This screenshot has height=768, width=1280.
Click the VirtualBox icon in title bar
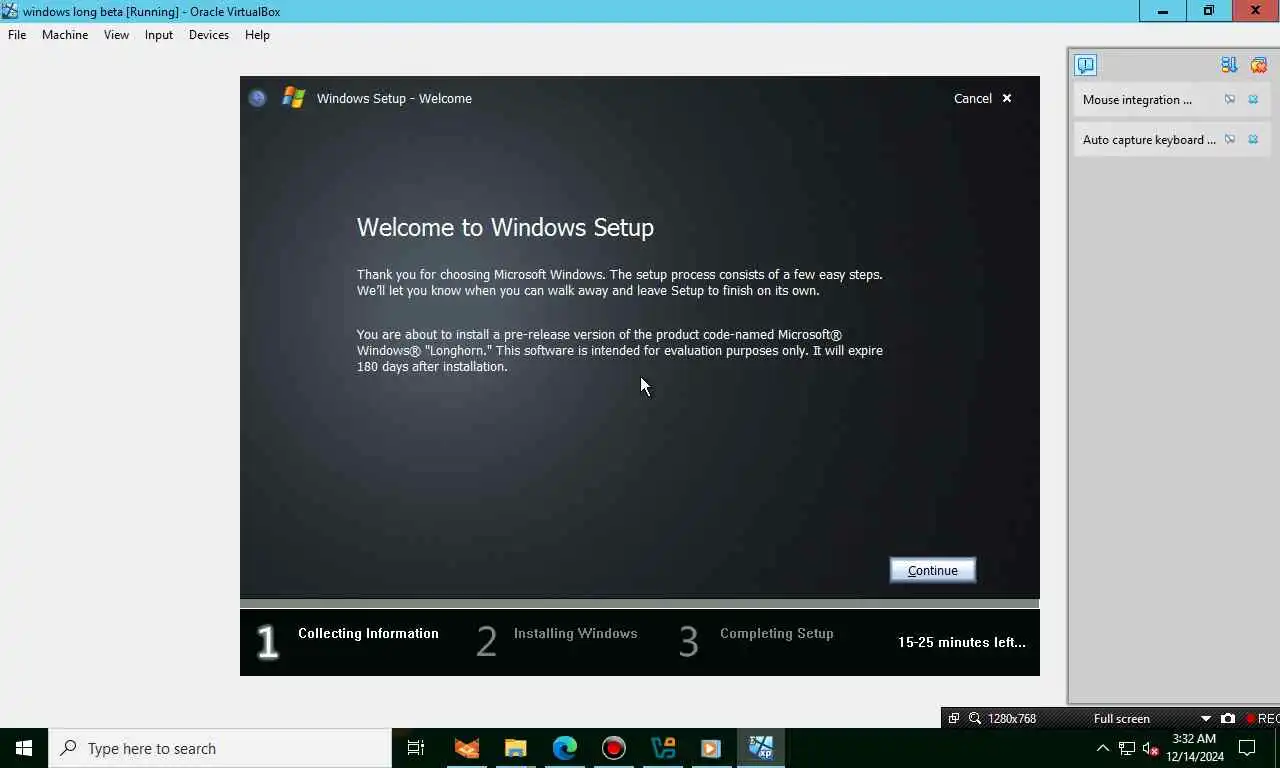click(x=10, y=11)
